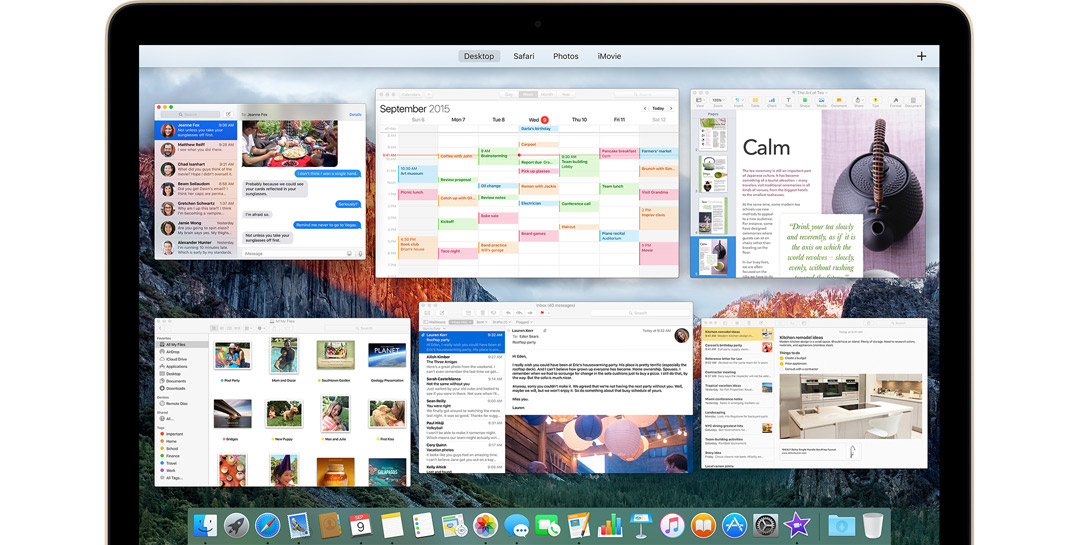This screenshot has height=545, width=1079.
Task: Open Photos pinwheel icon in Dock
Action: pos(485,526)
